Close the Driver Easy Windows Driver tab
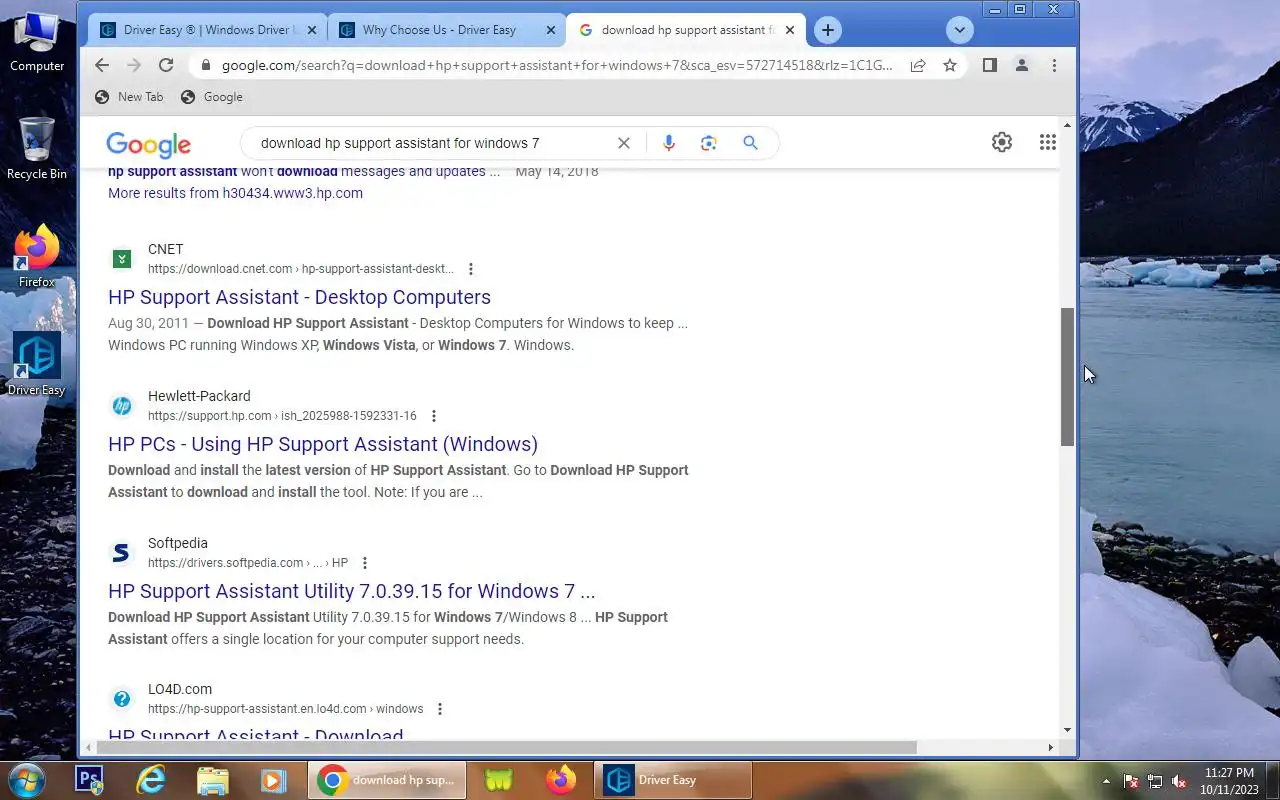This screenshot has height=800, width=1280. 312,30
